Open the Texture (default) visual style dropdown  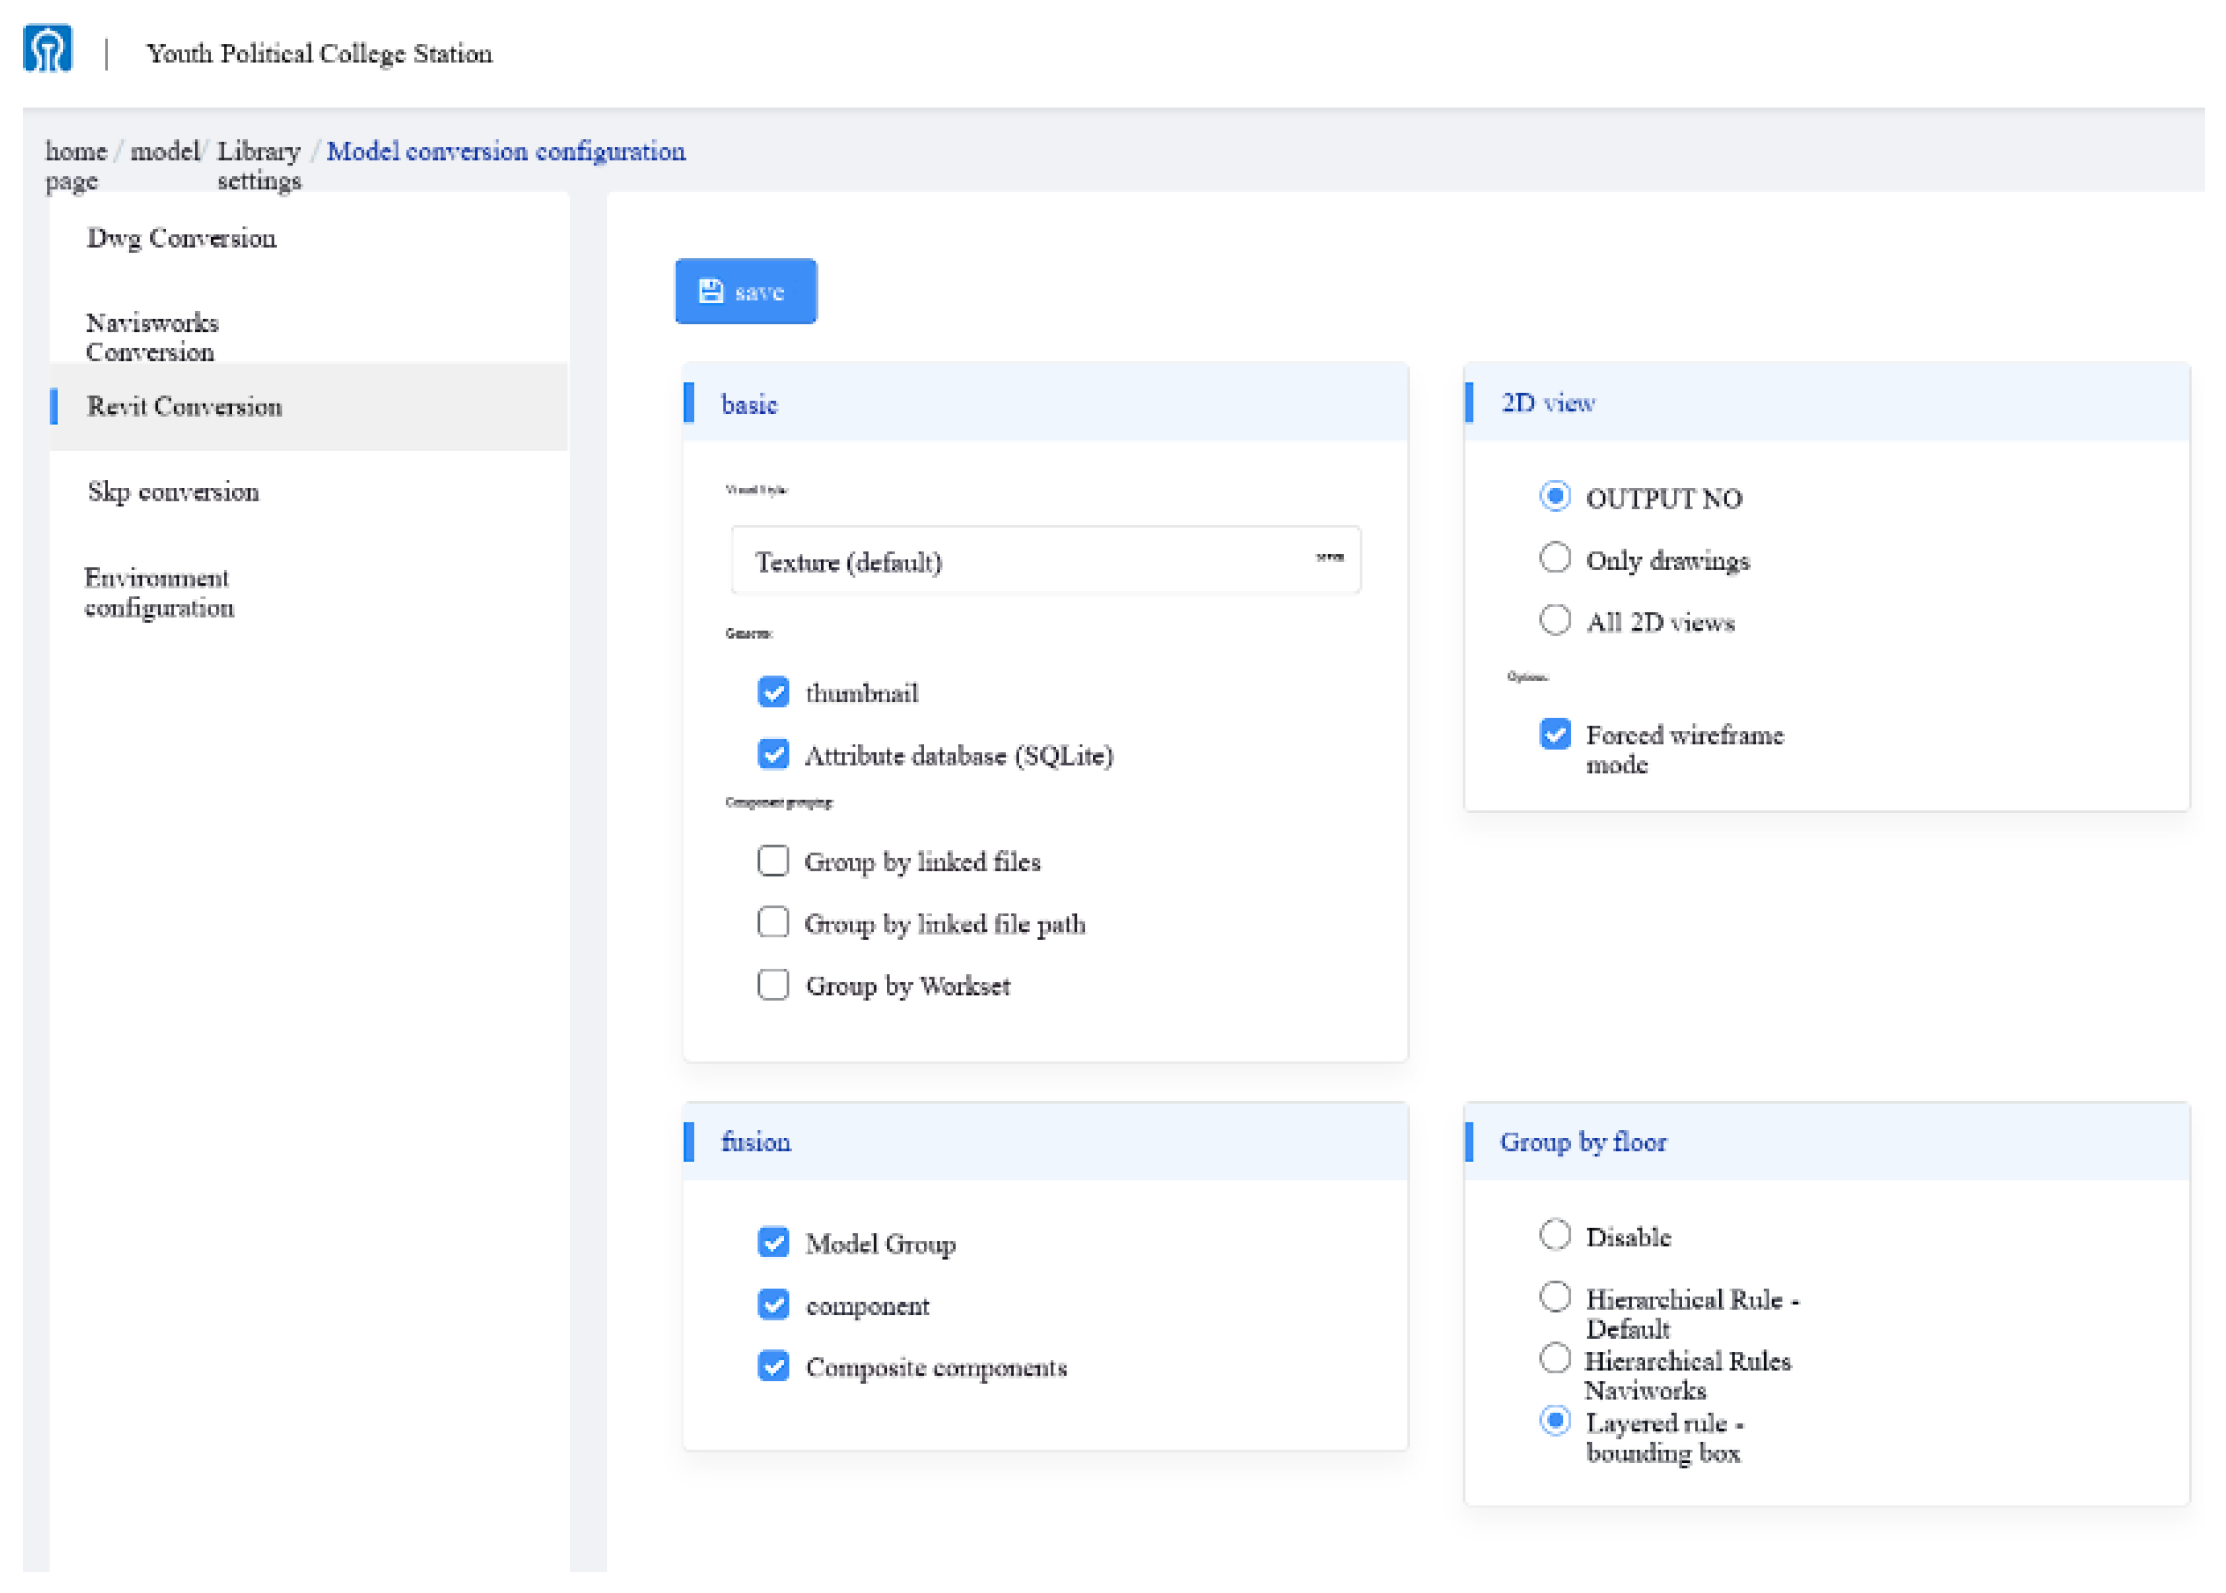click(1044, 561)
